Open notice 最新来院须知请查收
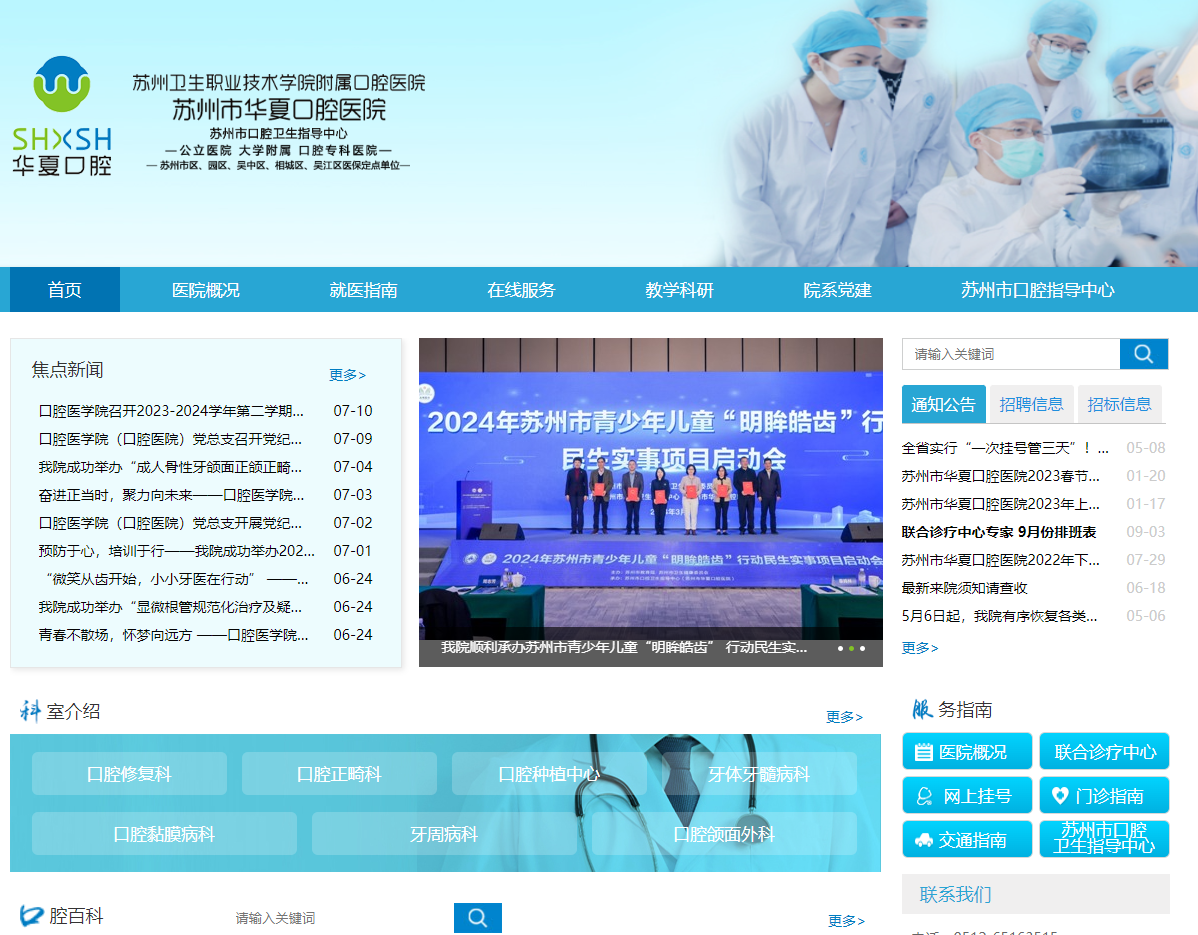Viewport: 1198px width, 935px height. (x=964, y=588)
